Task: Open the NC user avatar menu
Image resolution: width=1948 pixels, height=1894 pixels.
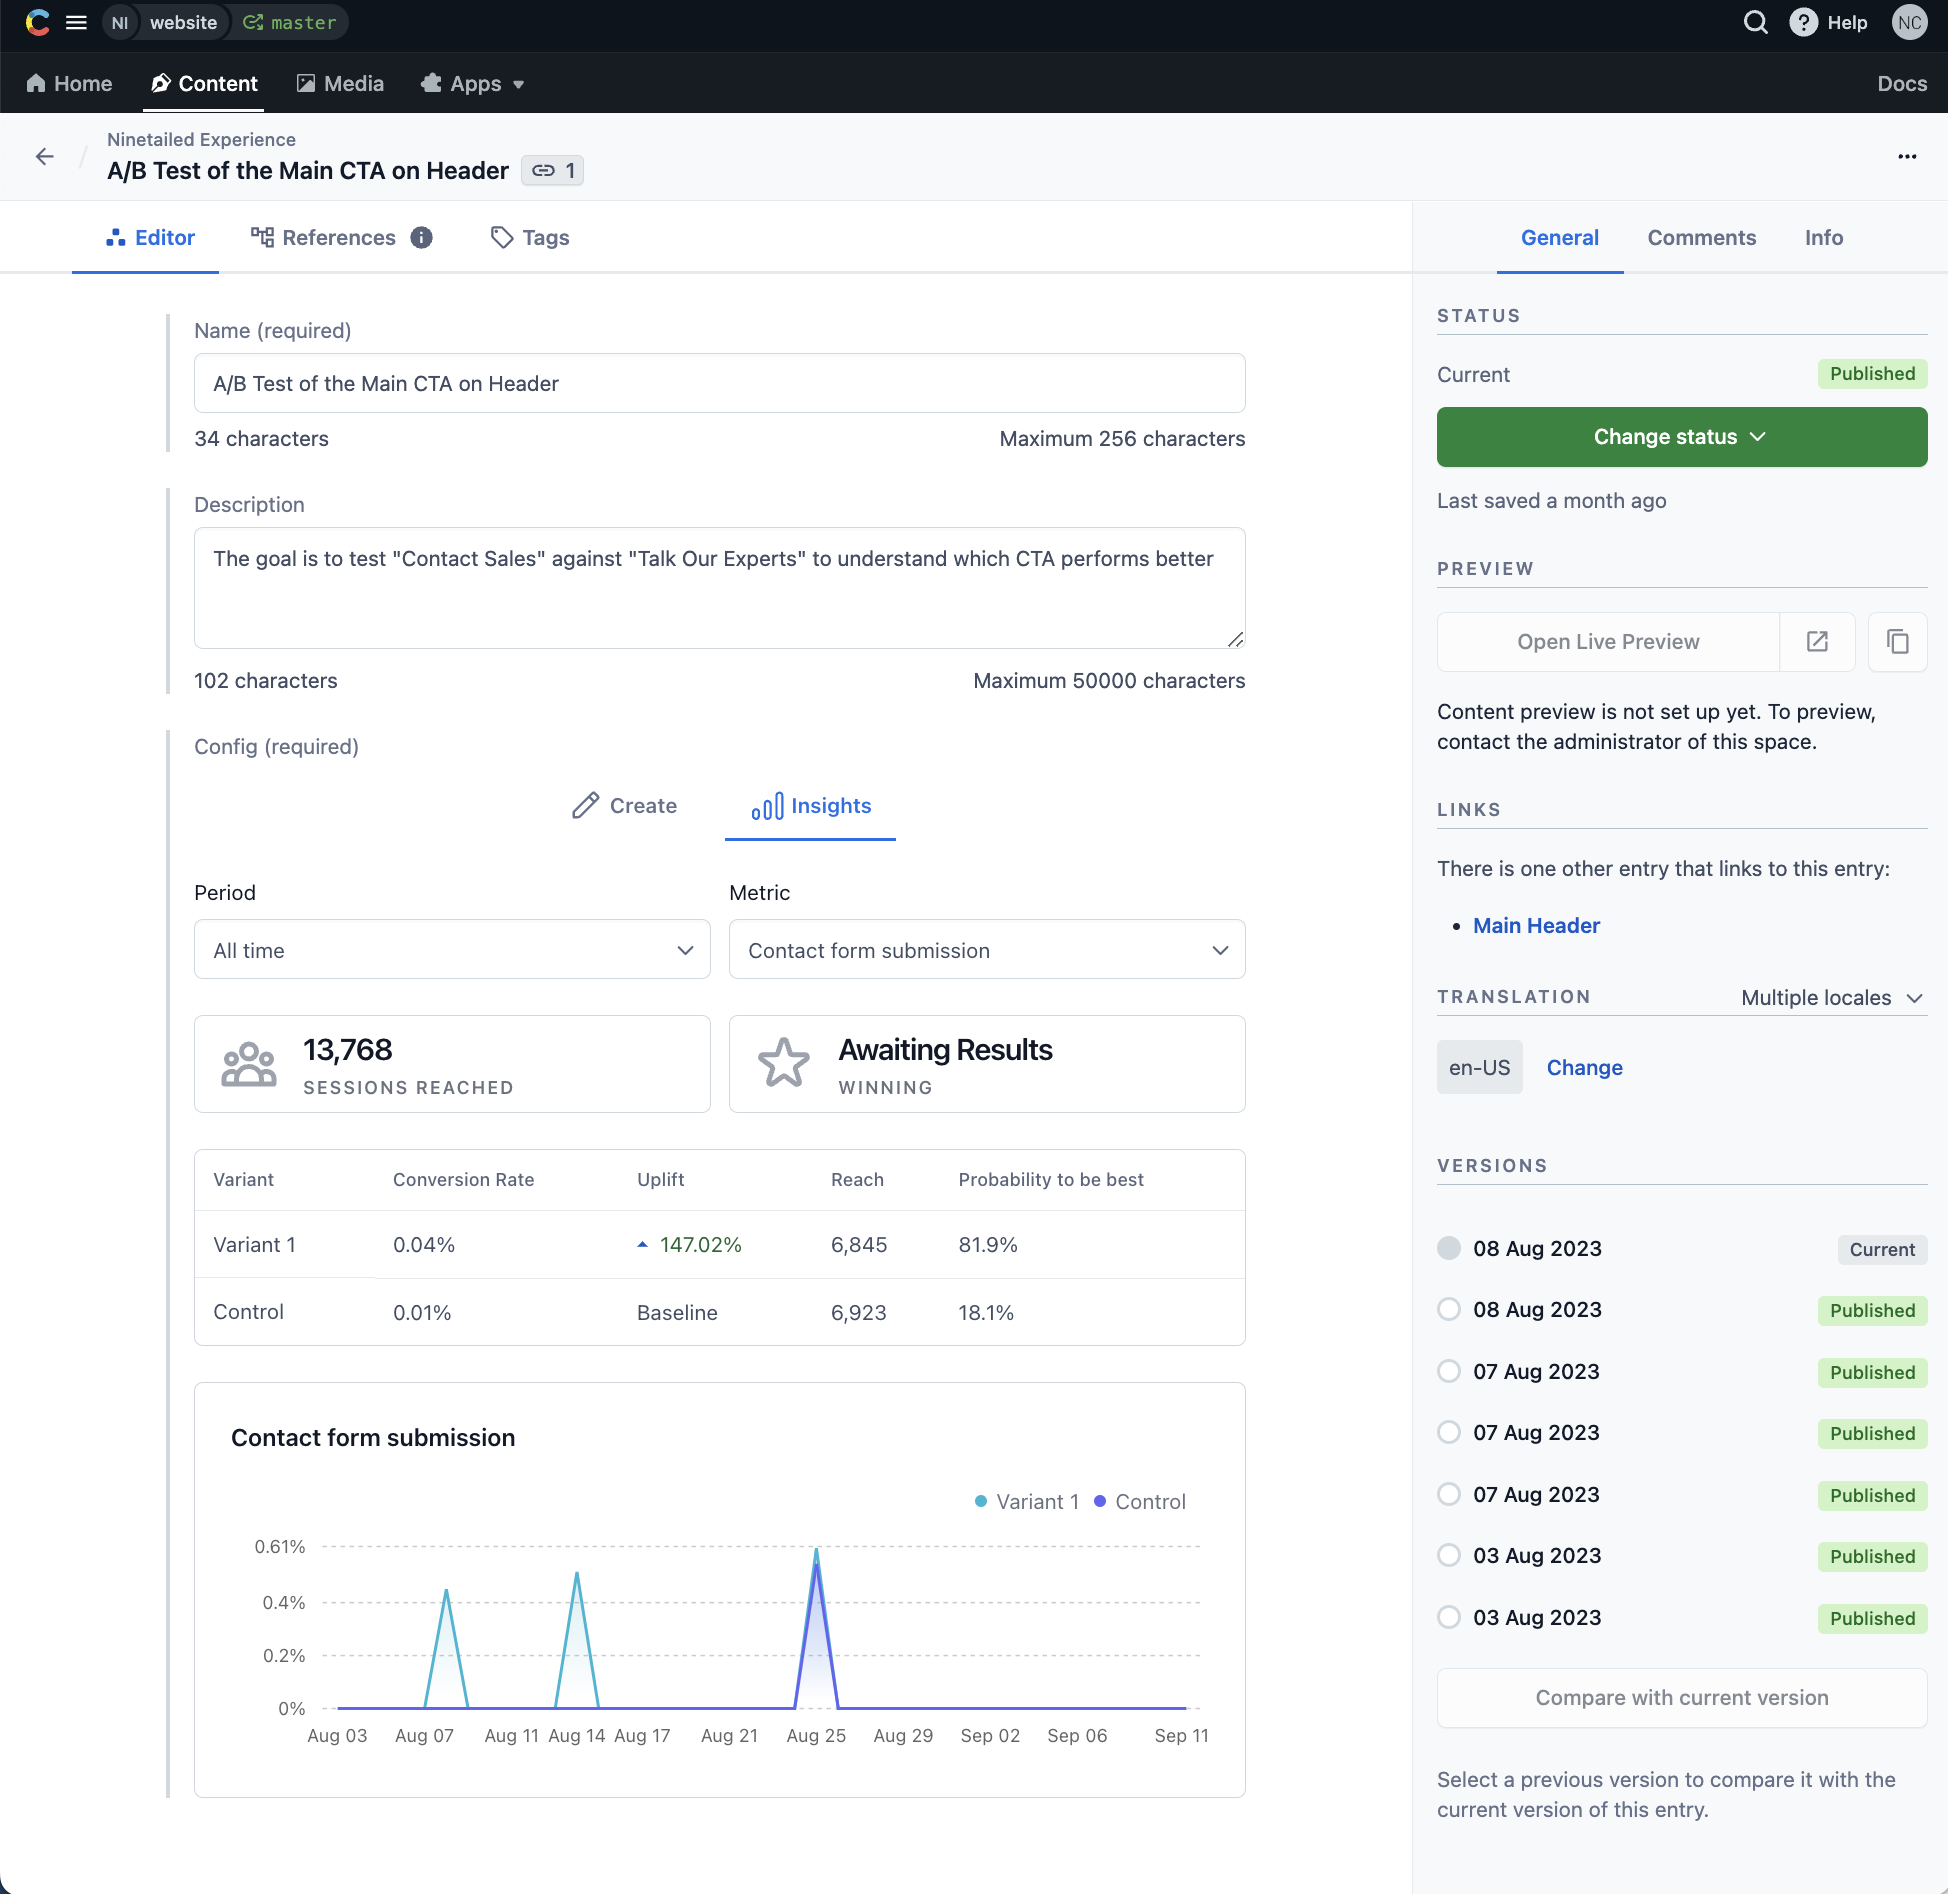Action: coord(1909,22)
